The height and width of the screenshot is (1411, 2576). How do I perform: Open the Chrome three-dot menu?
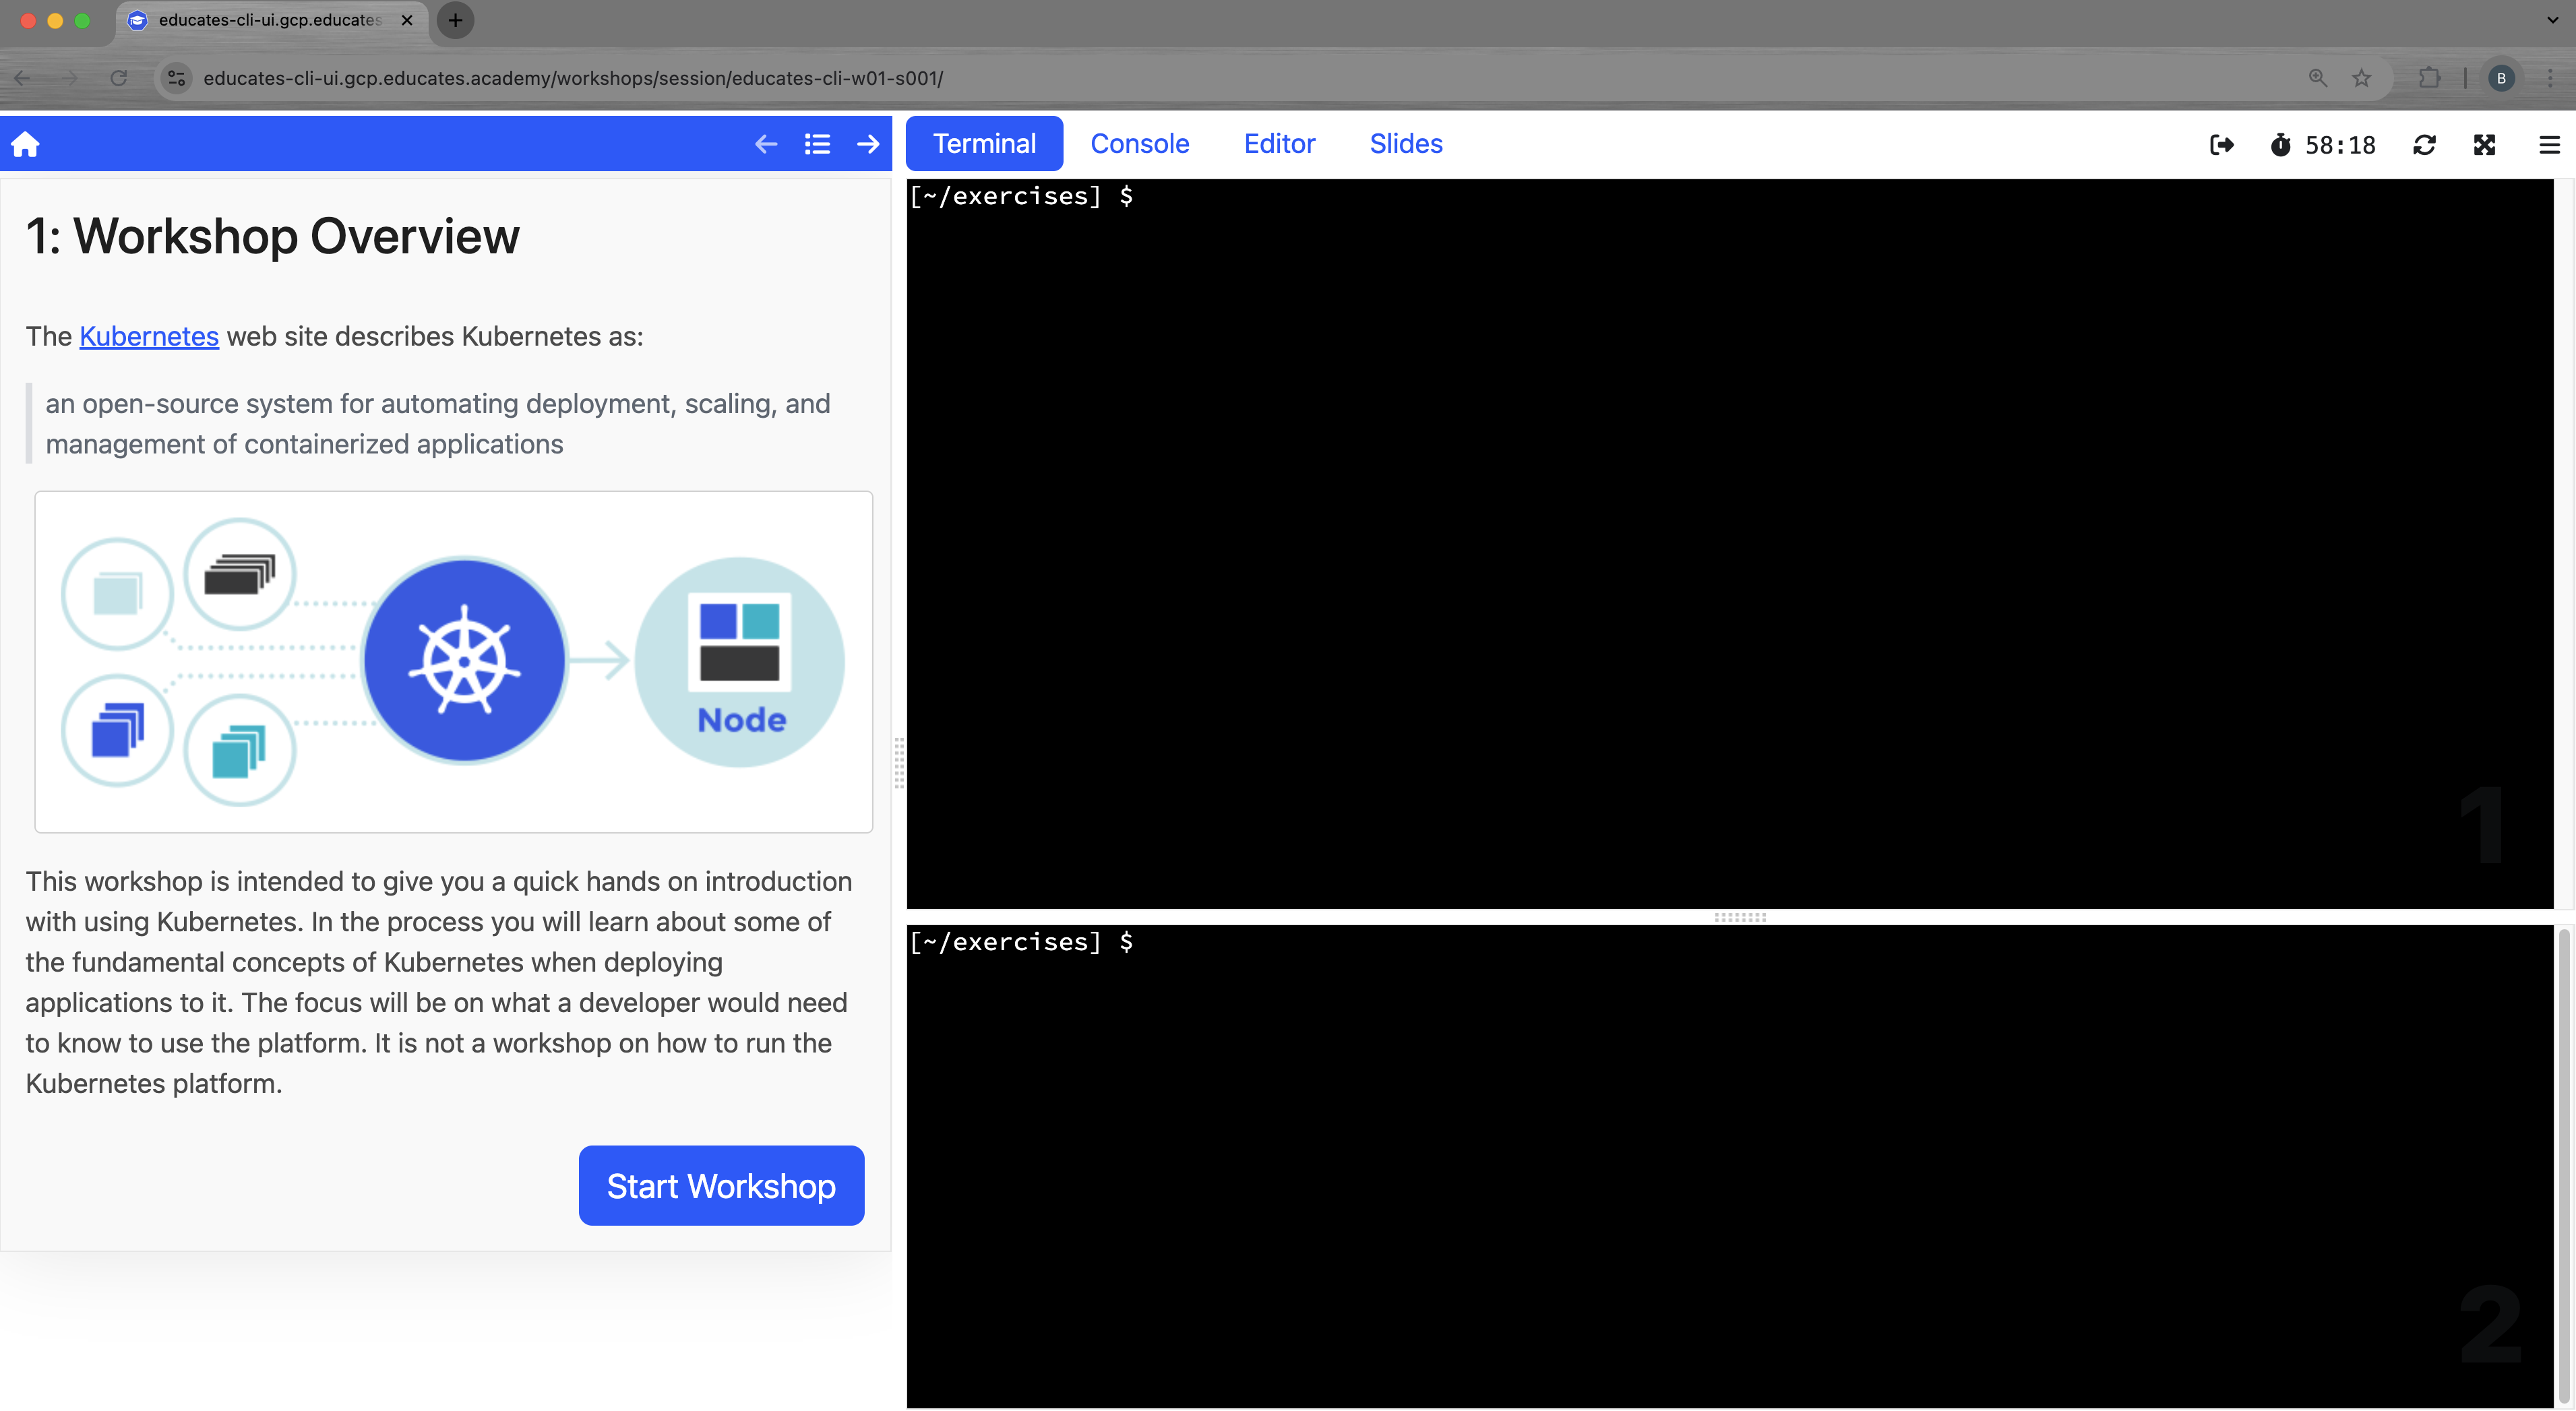[x=2549, y=78]
